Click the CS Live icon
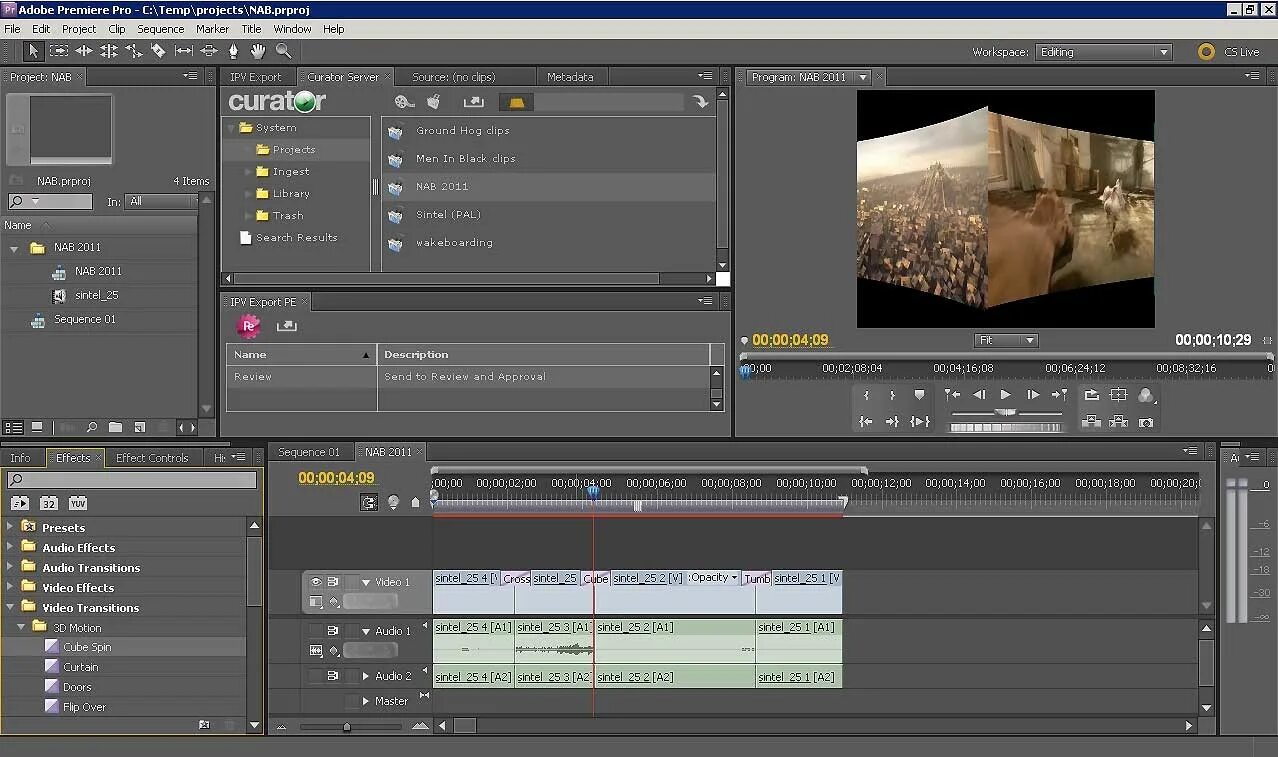 1207,52
